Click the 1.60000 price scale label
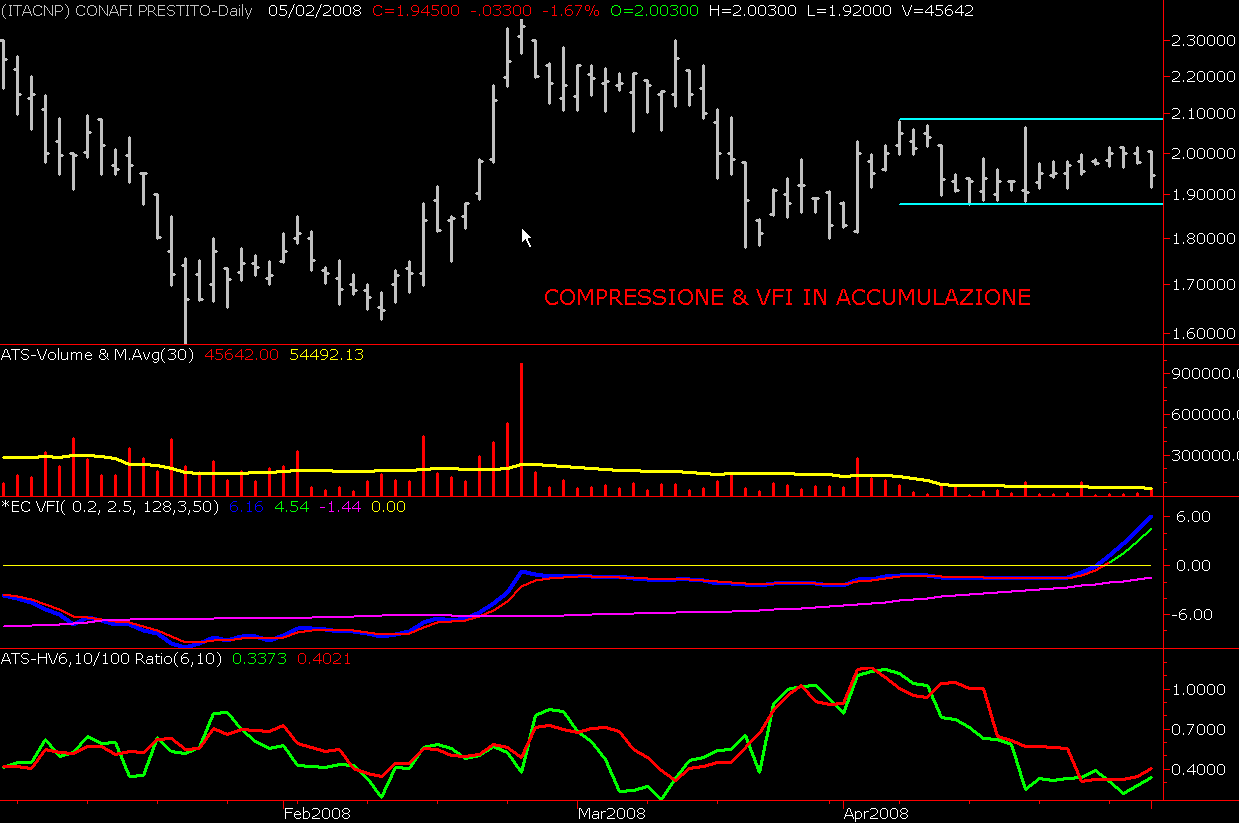1239x823 pixels. [x=1201, y=333]
